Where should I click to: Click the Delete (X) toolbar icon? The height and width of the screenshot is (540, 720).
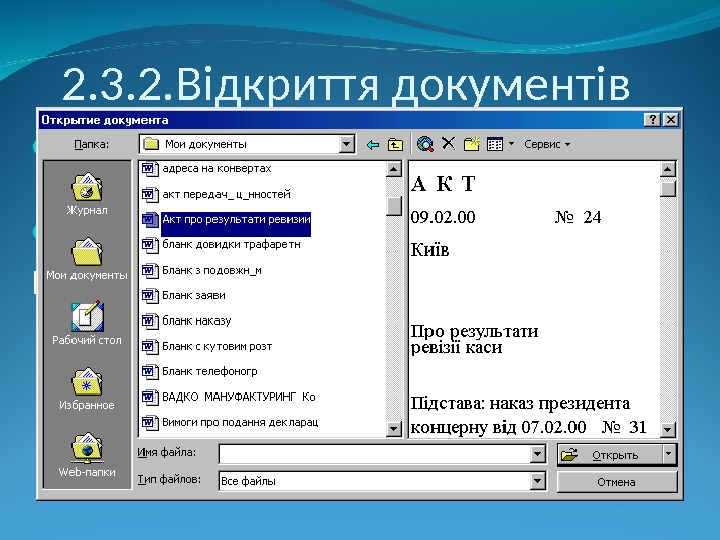(x=448, y=144)
